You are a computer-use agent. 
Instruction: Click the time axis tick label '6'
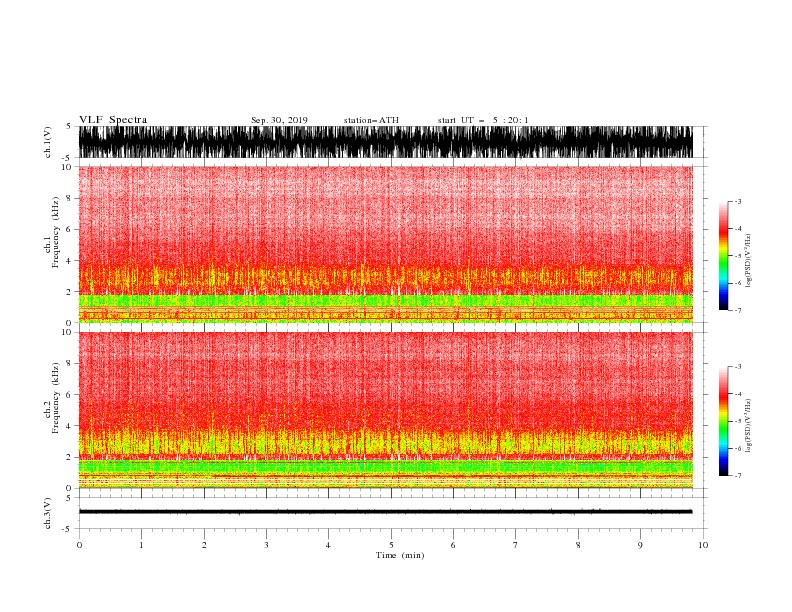[x=453, y=545]
